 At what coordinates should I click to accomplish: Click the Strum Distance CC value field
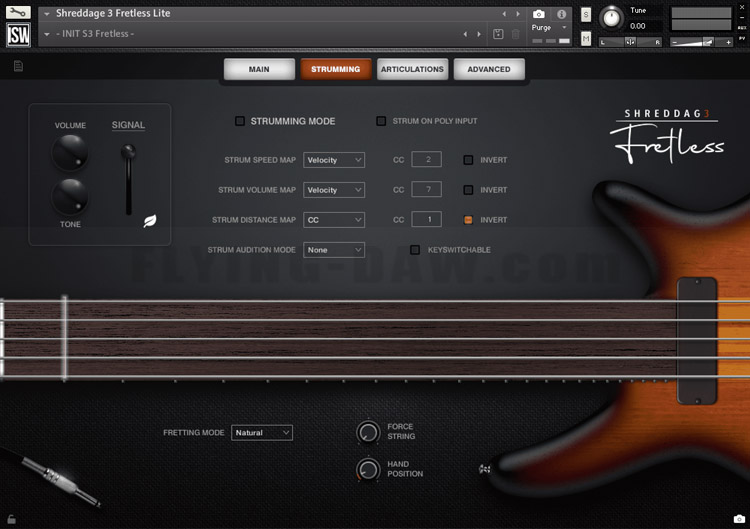point(427,219)
